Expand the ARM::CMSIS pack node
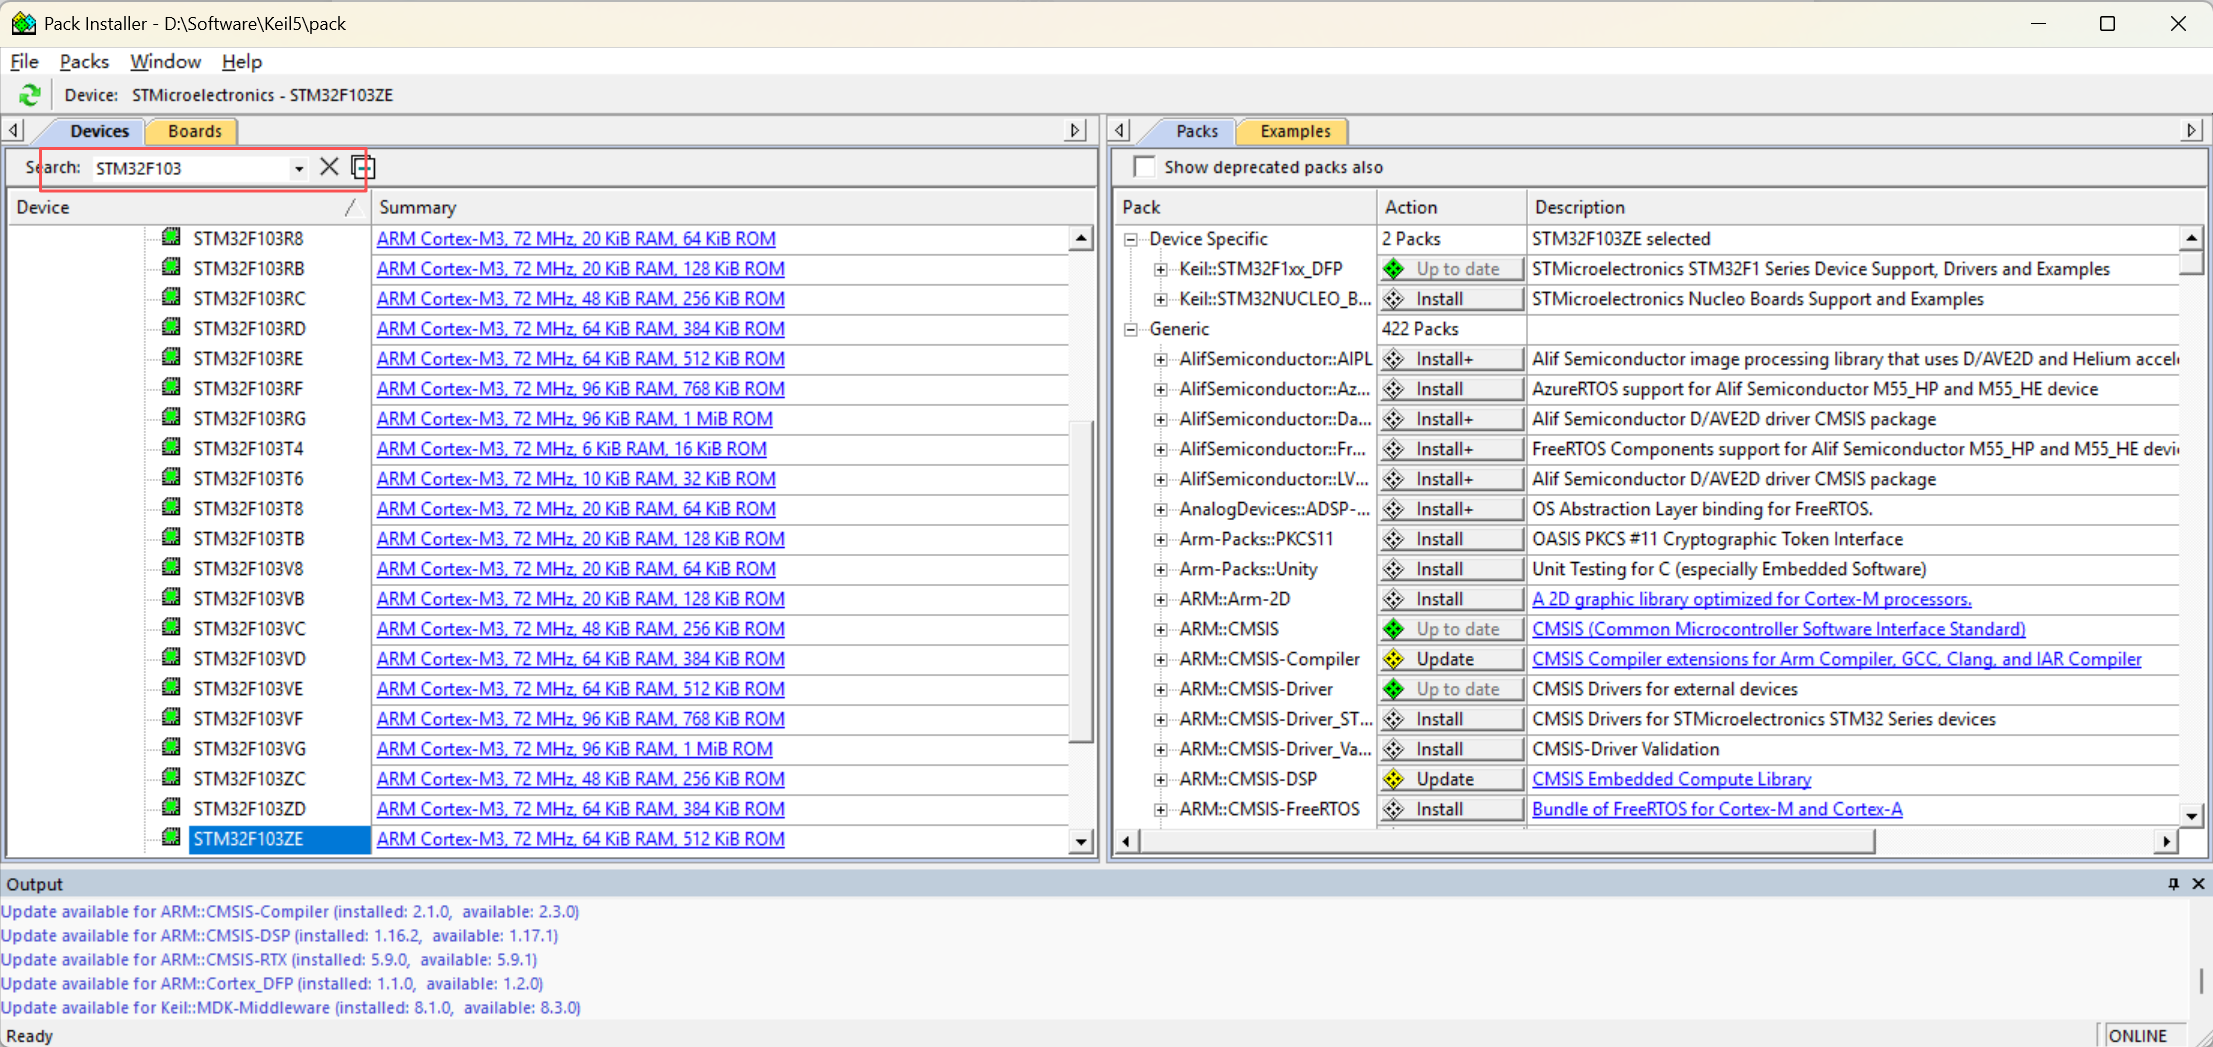Viewport: 2213px width, 1047px height. (1160, 629)
